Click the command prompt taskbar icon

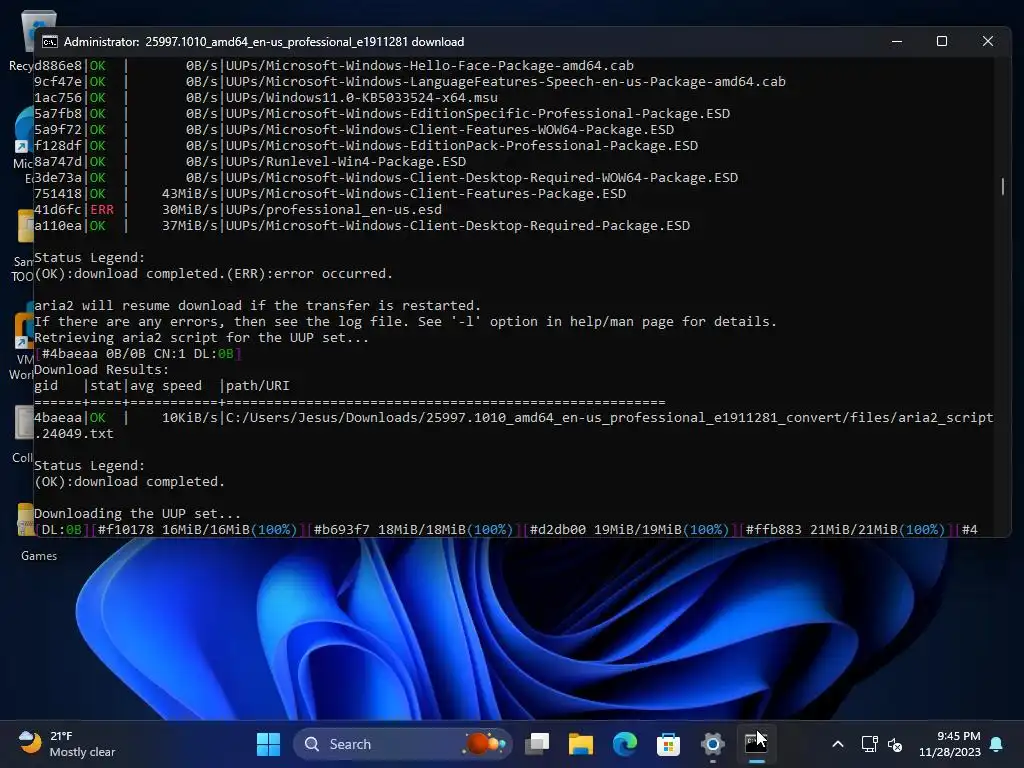coord(756,744)
